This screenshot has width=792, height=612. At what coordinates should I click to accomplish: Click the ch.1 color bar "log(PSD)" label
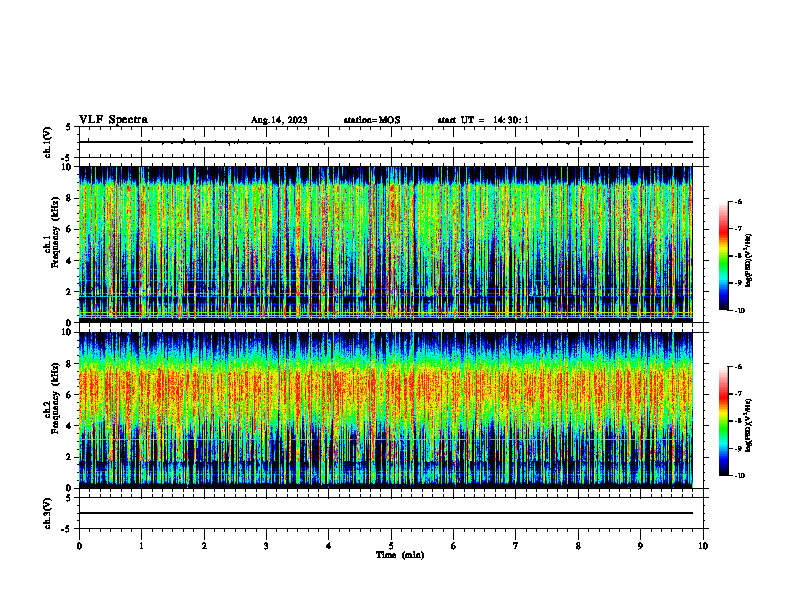pyautogui.click(x=749, y=261)
